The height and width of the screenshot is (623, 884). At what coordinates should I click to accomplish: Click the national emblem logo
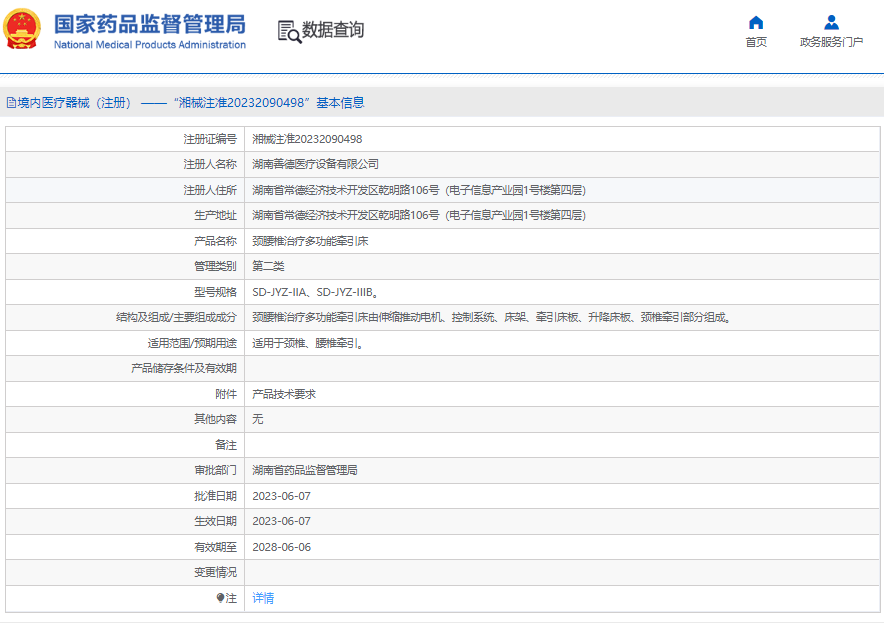pyautogui.click(x=22, y=29)
